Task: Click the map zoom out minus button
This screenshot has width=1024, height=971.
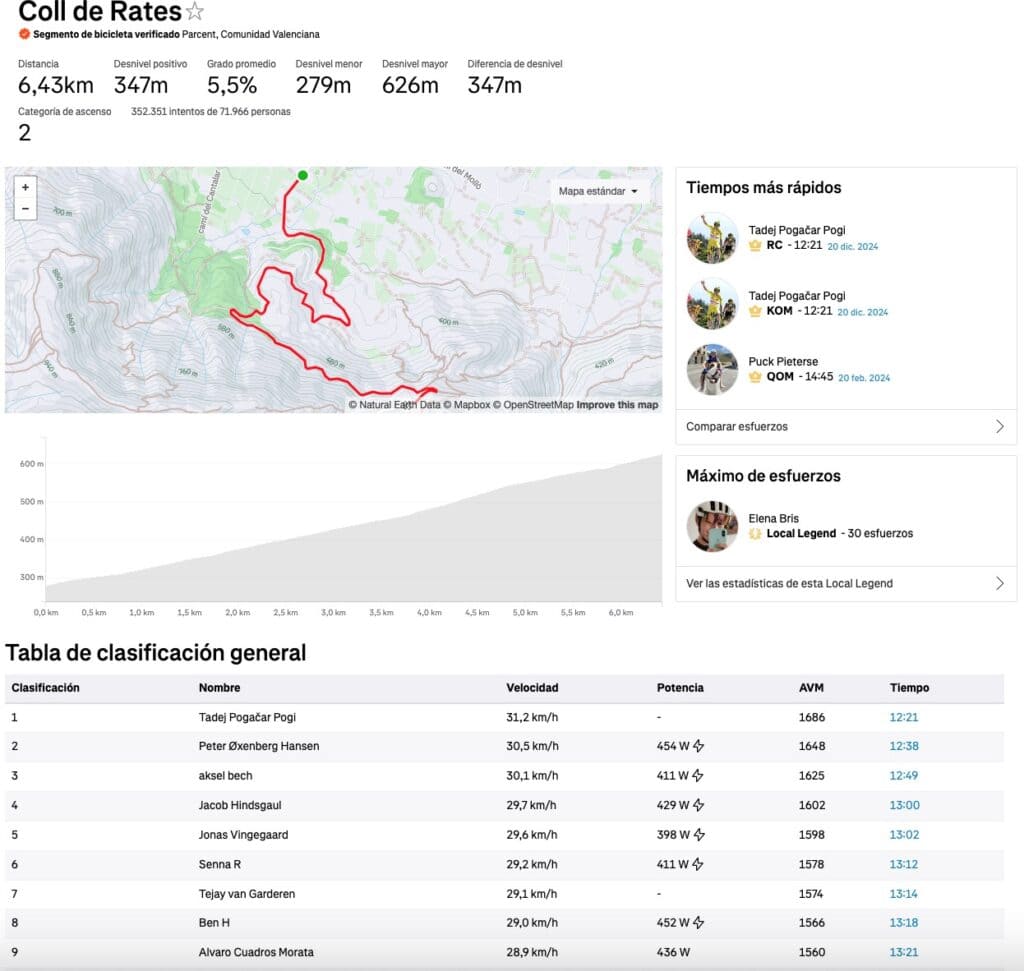Action: click(25, 209)
